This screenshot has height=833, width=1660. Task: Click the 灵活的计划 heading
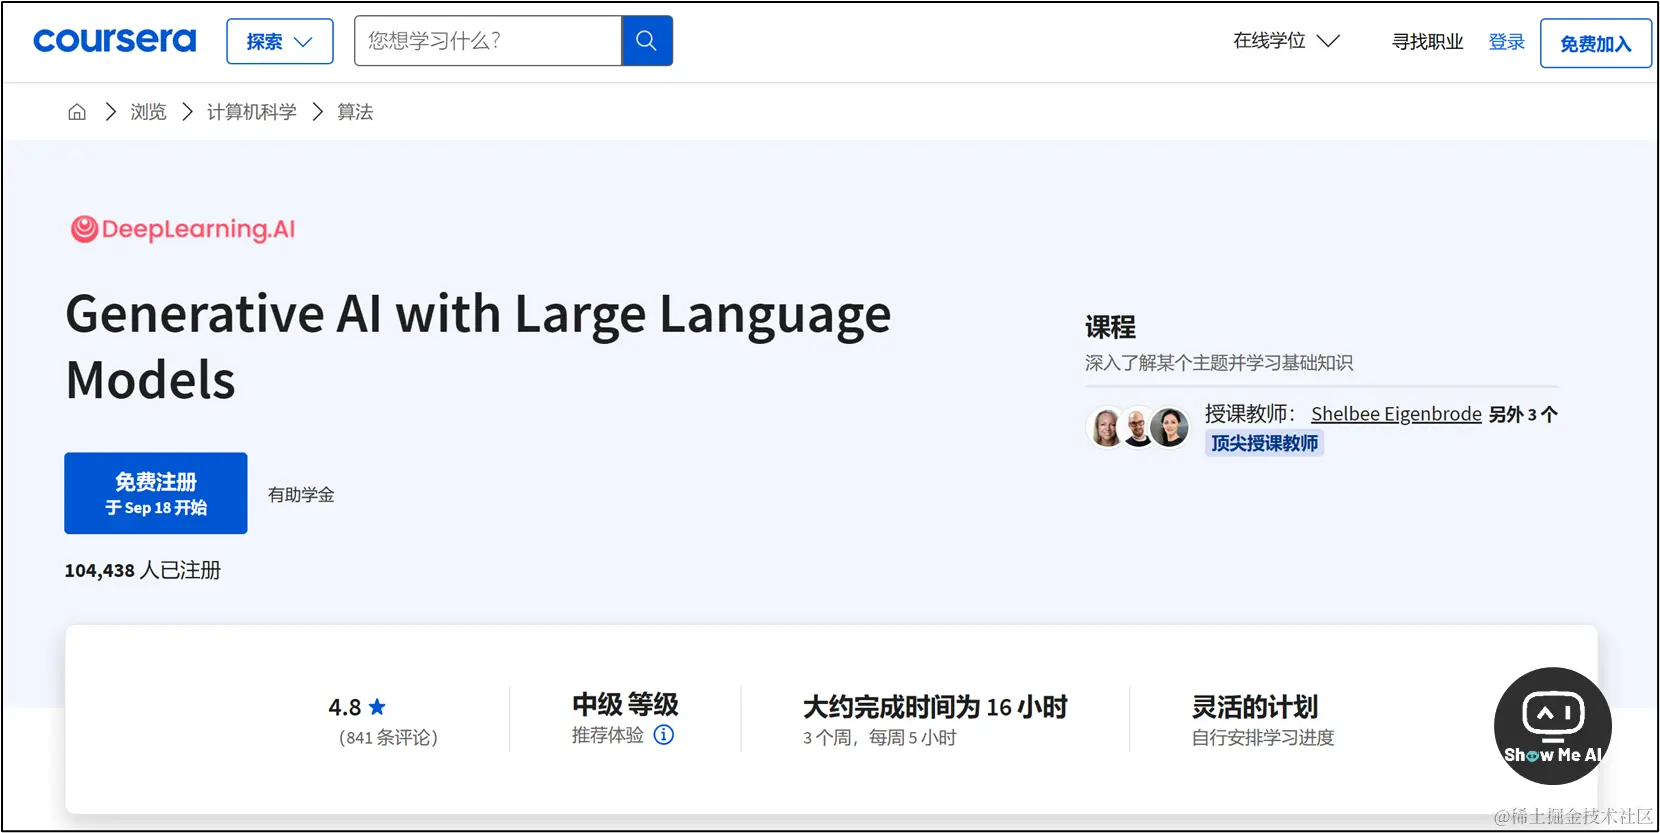1255,707
